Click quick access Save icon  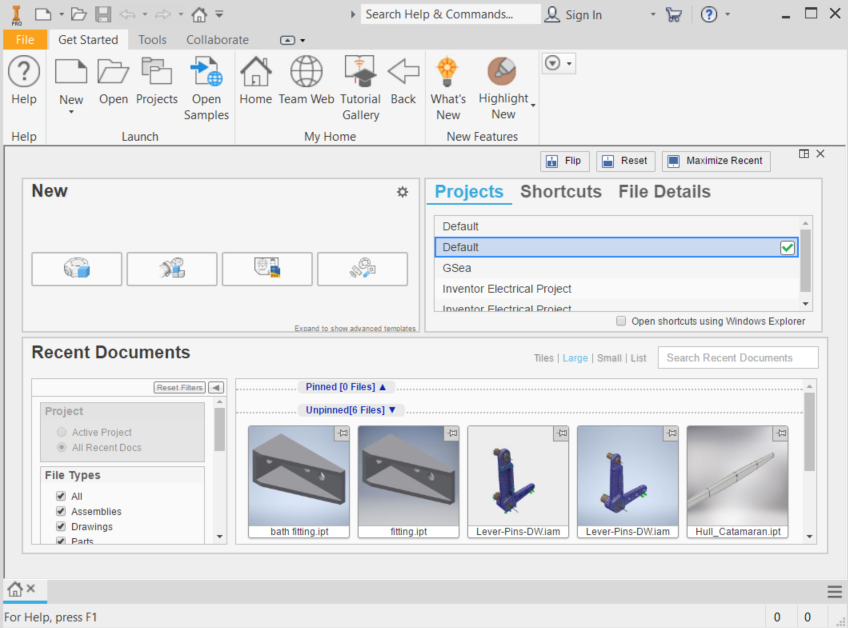(103, 14)
